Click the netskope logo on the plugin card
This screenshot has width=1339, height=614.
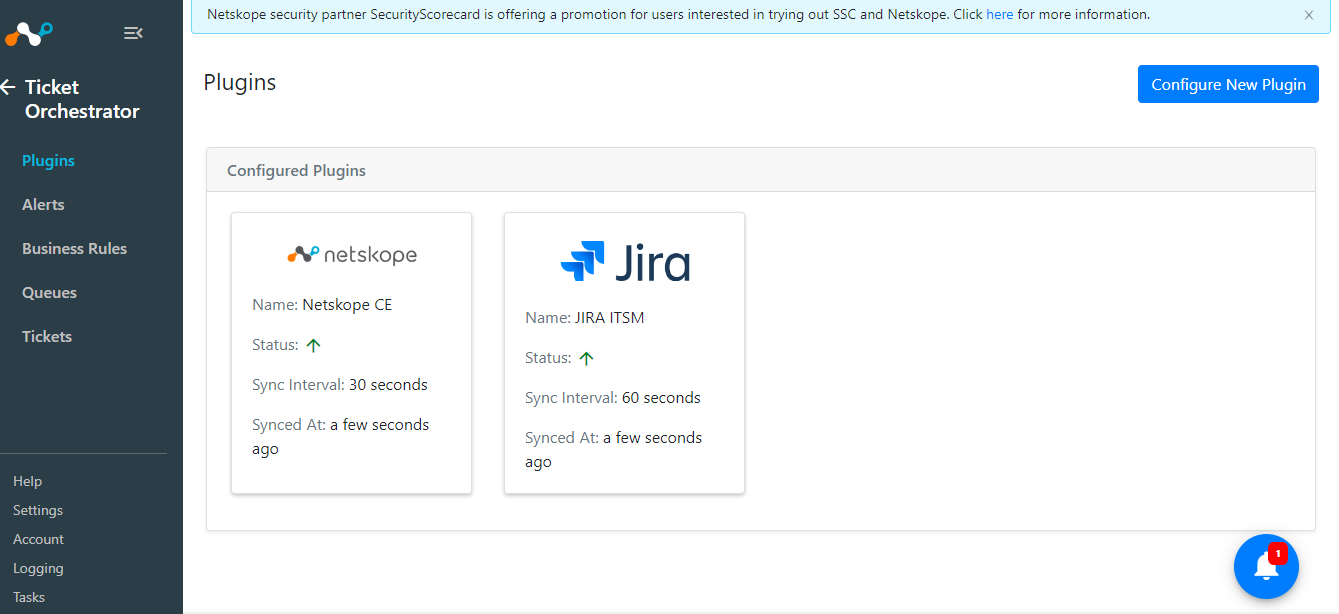352,255
